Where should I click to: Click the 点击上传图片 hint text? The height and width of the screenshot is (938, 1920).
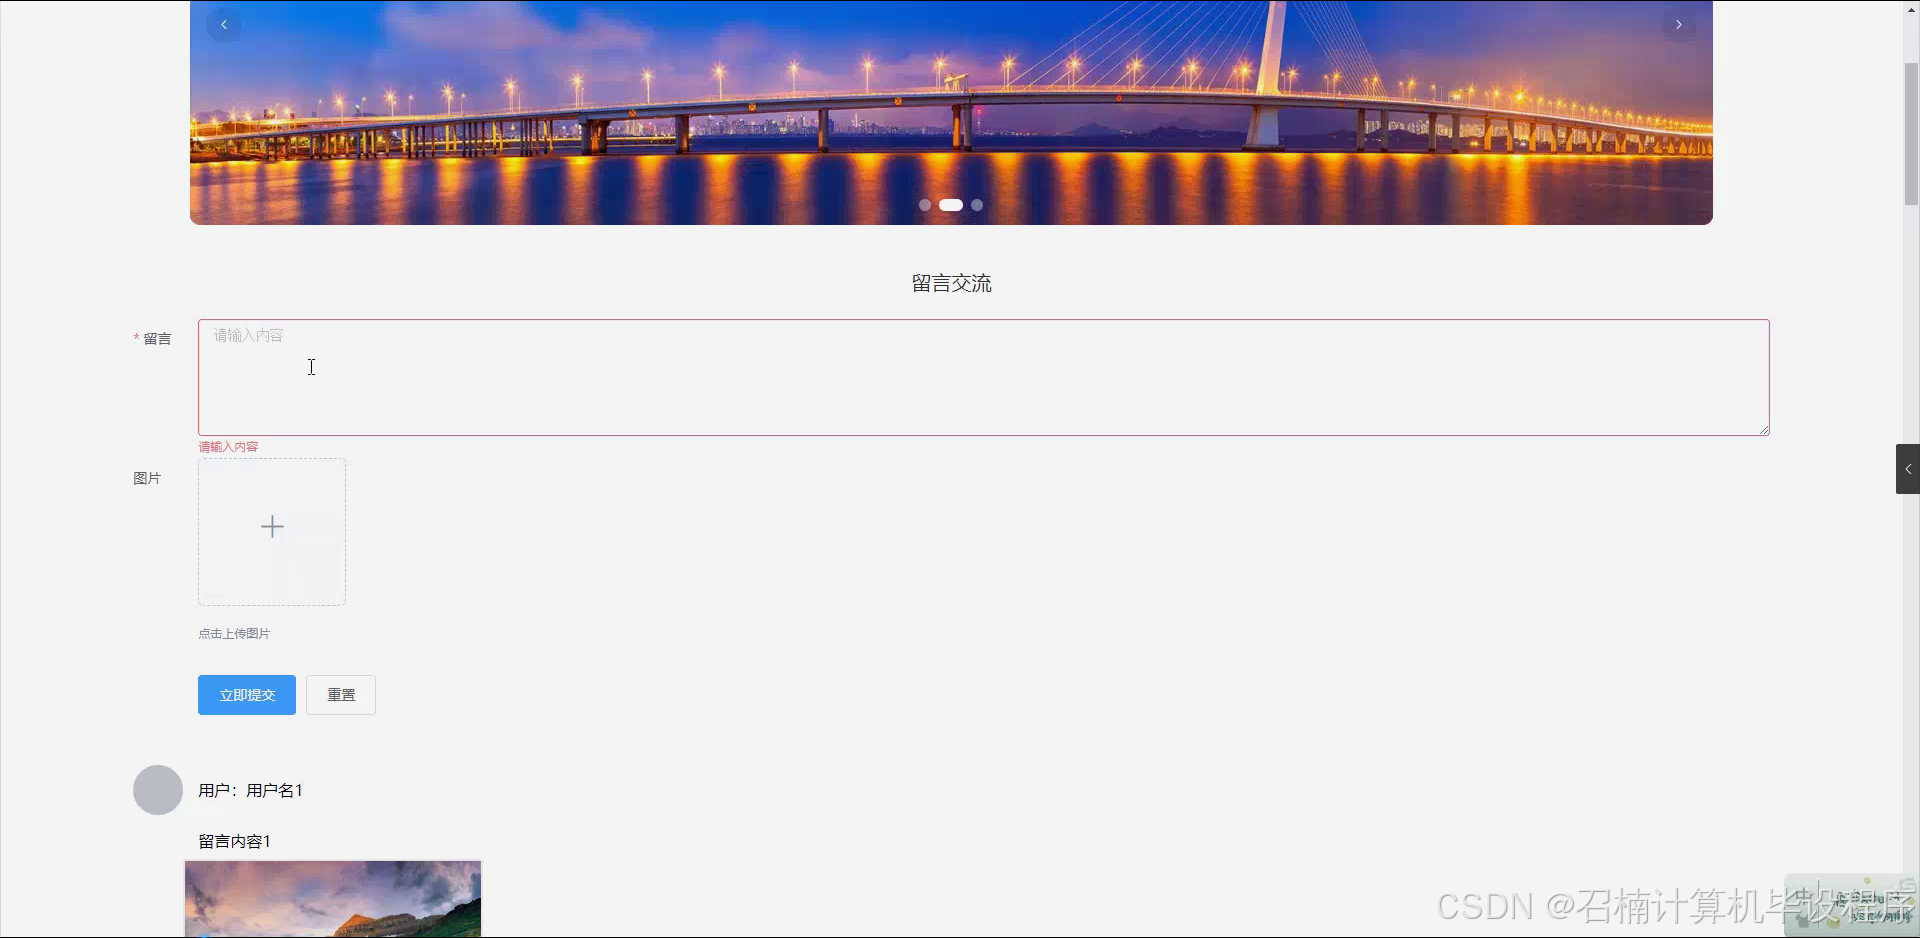pos(234,634)
